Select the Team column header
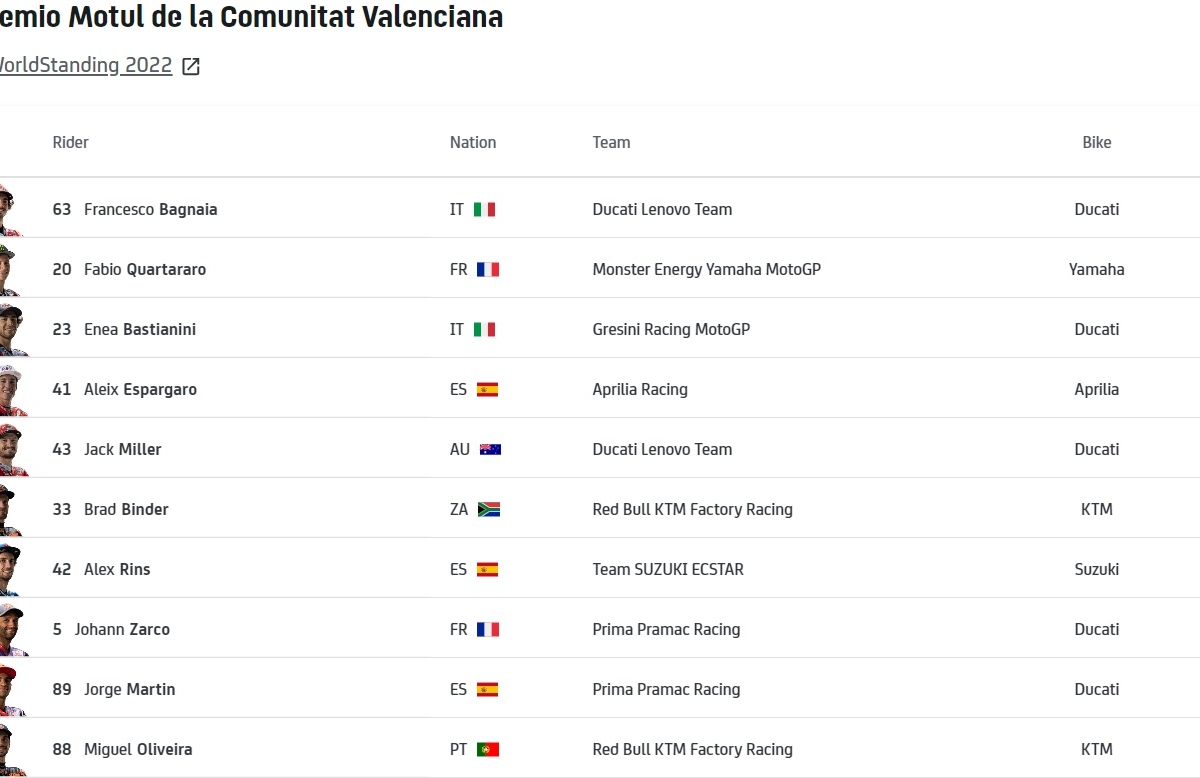The height and width of the screenshot is (778, 1200). [x=611, y=143]
